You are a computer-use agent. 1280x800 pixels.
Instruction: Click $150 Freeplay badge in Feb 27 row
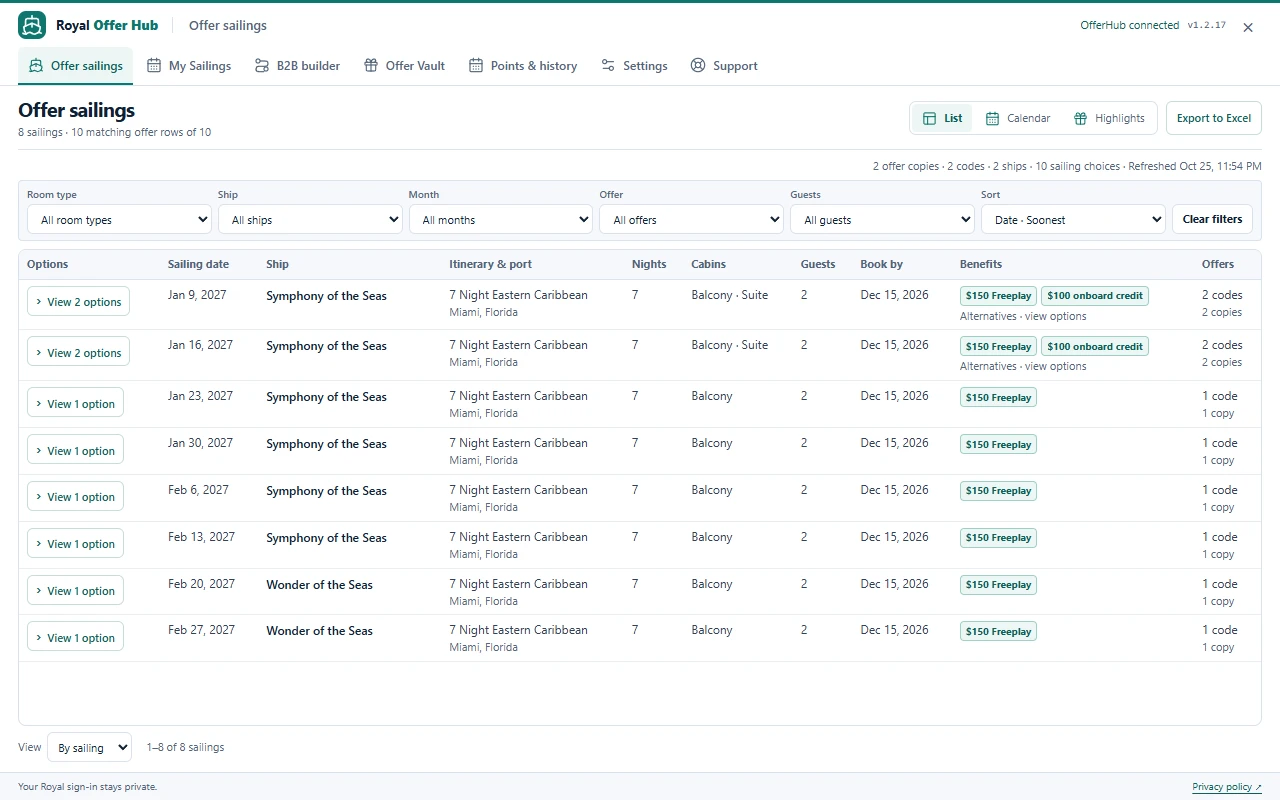(x=998, y=631)
